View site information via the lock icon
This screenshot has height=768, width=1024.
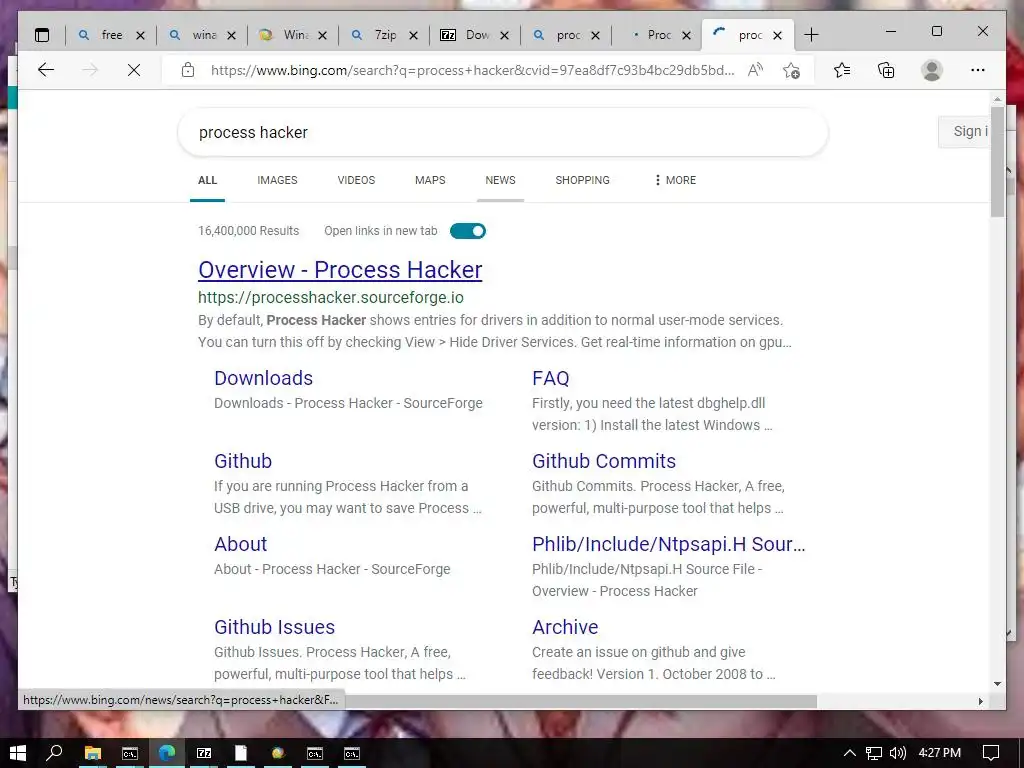[188, 70]
